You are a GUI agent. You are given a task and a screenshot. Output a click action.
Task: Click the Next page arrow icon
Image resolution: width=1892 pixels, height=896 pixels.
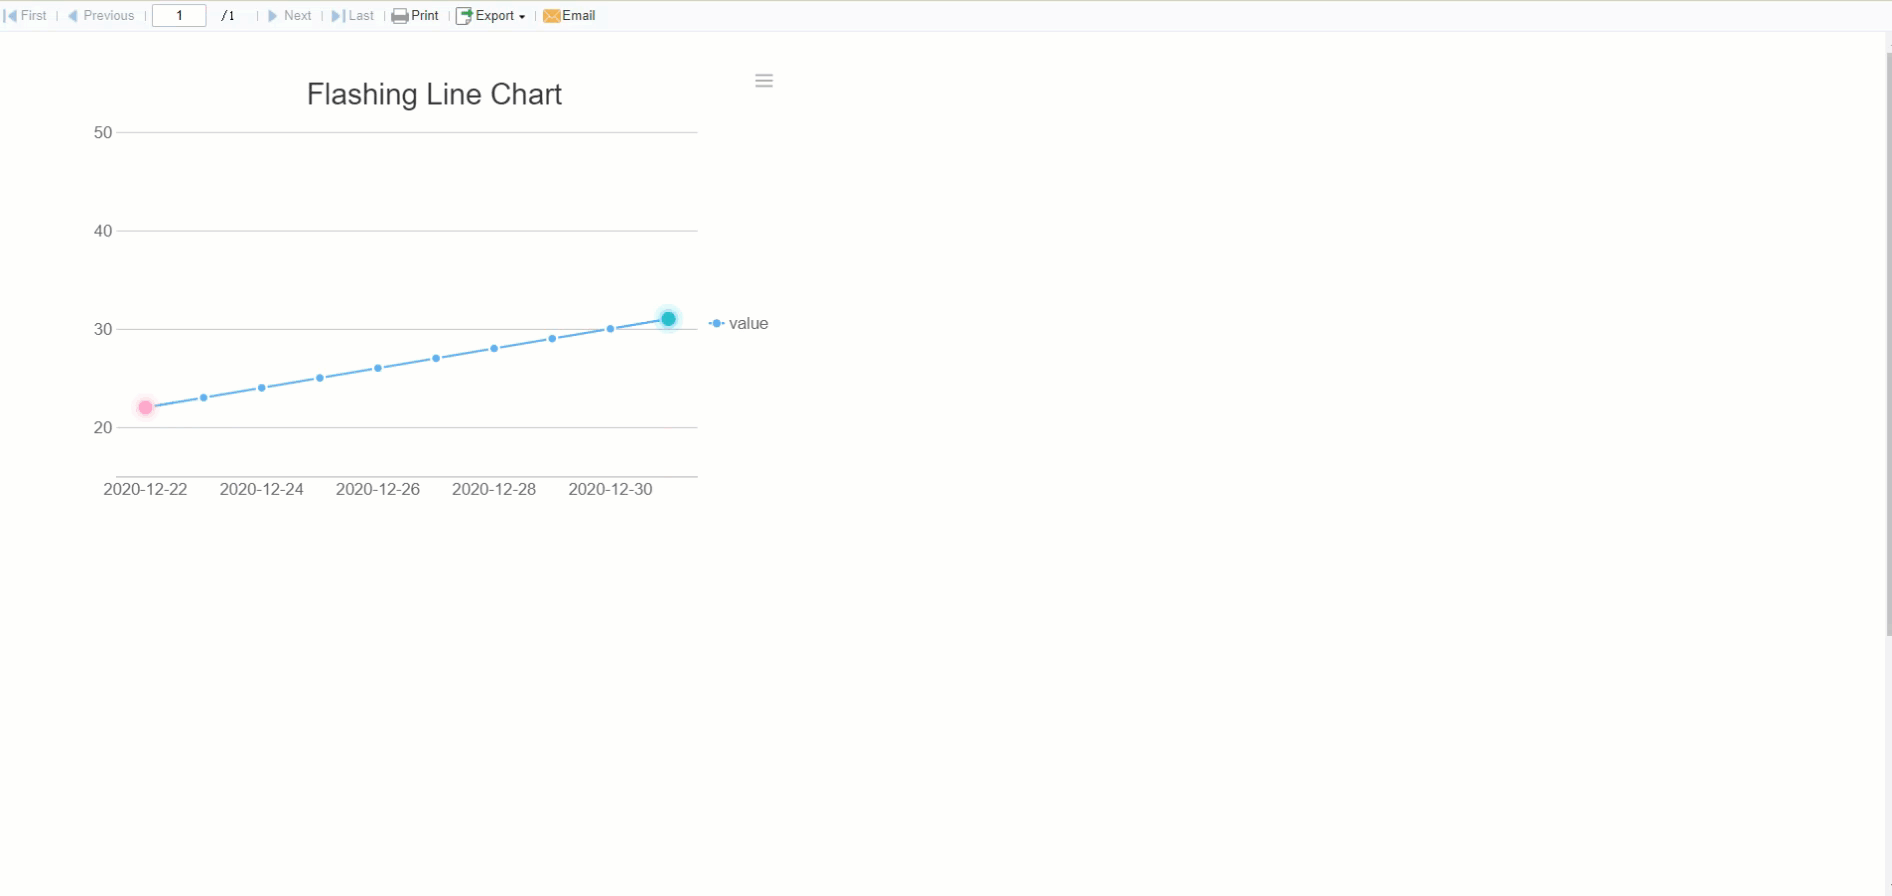pyautogui.click(x=272, y=16)
